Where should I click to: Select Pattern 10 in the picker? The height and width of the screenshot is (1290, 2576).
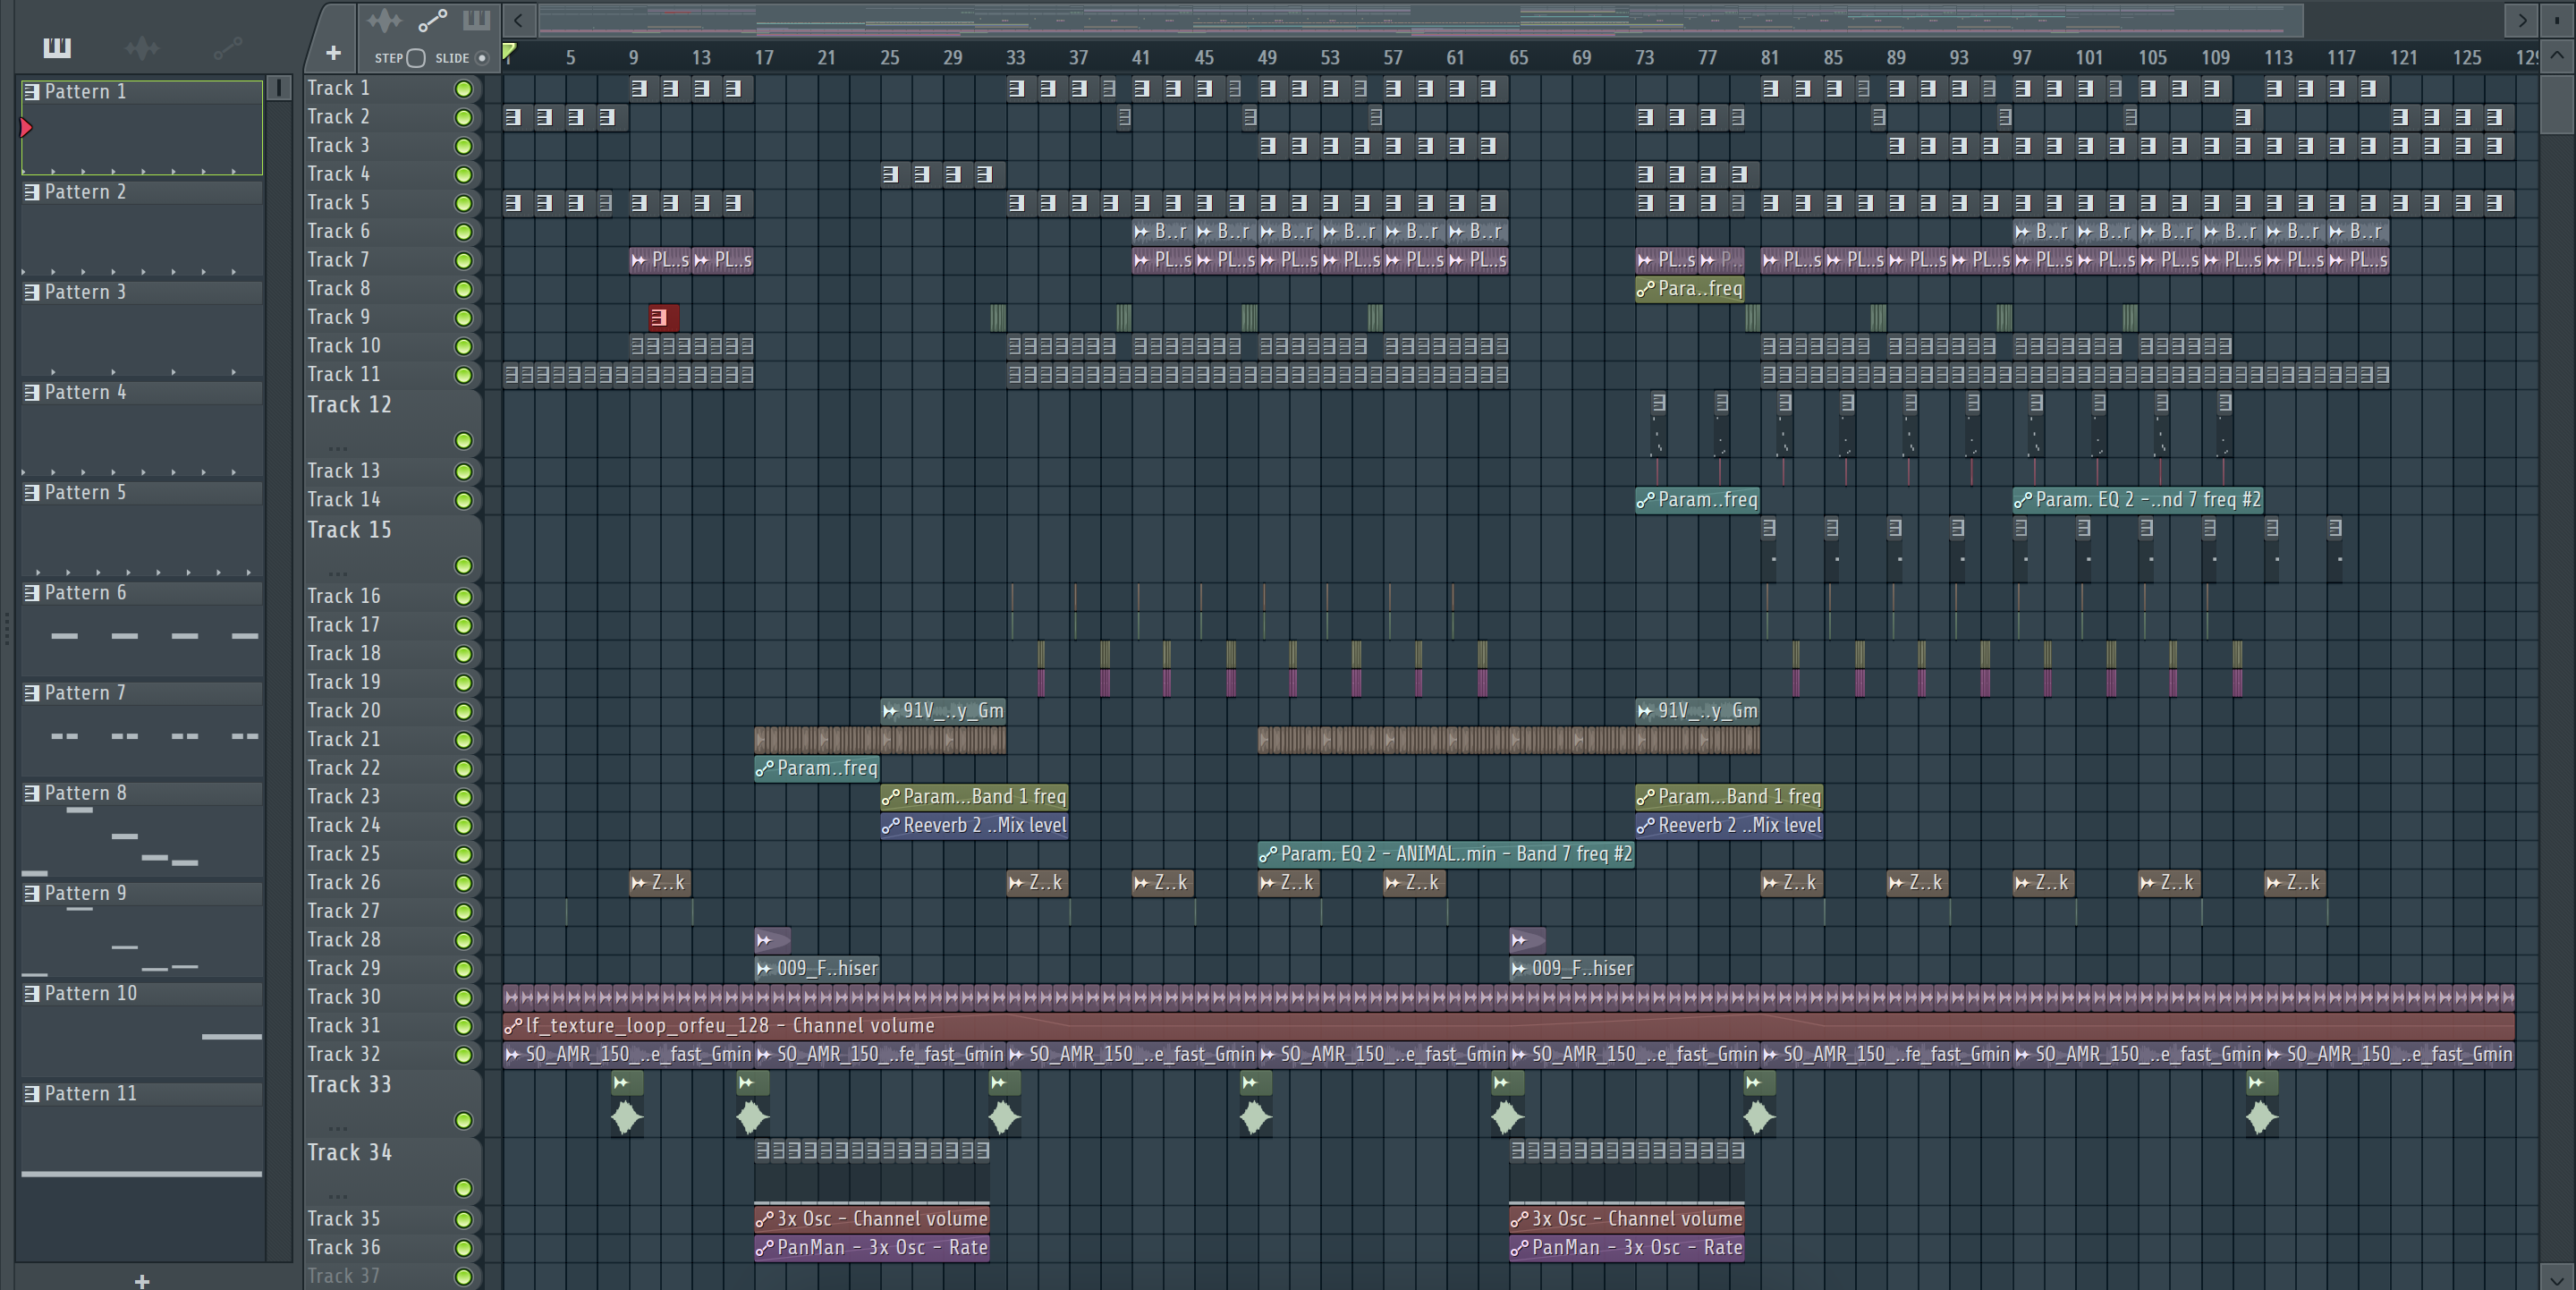[142, 1028]
